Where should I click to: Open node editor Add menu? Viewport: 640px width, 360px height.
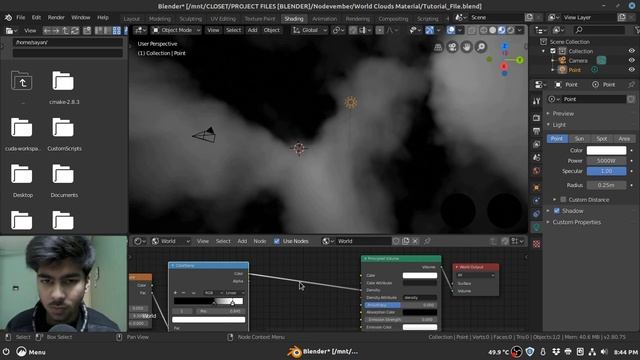click(242, 241)
